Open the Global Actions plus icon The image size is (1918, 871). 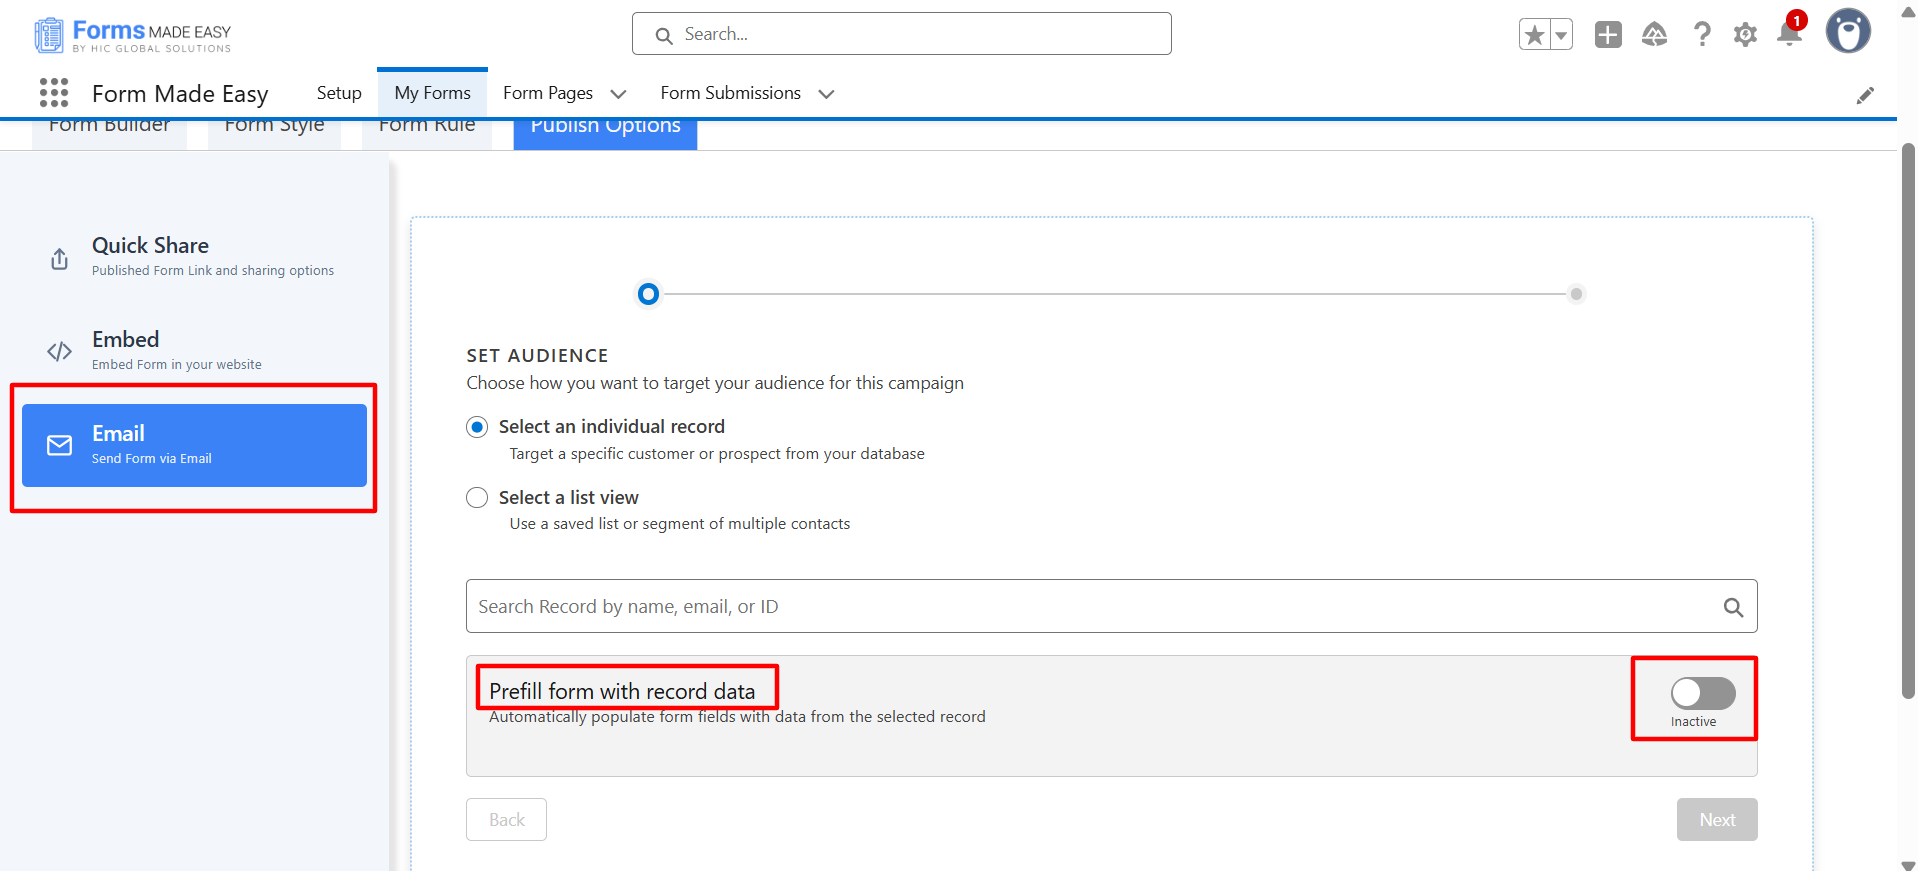coord(1608,35)
